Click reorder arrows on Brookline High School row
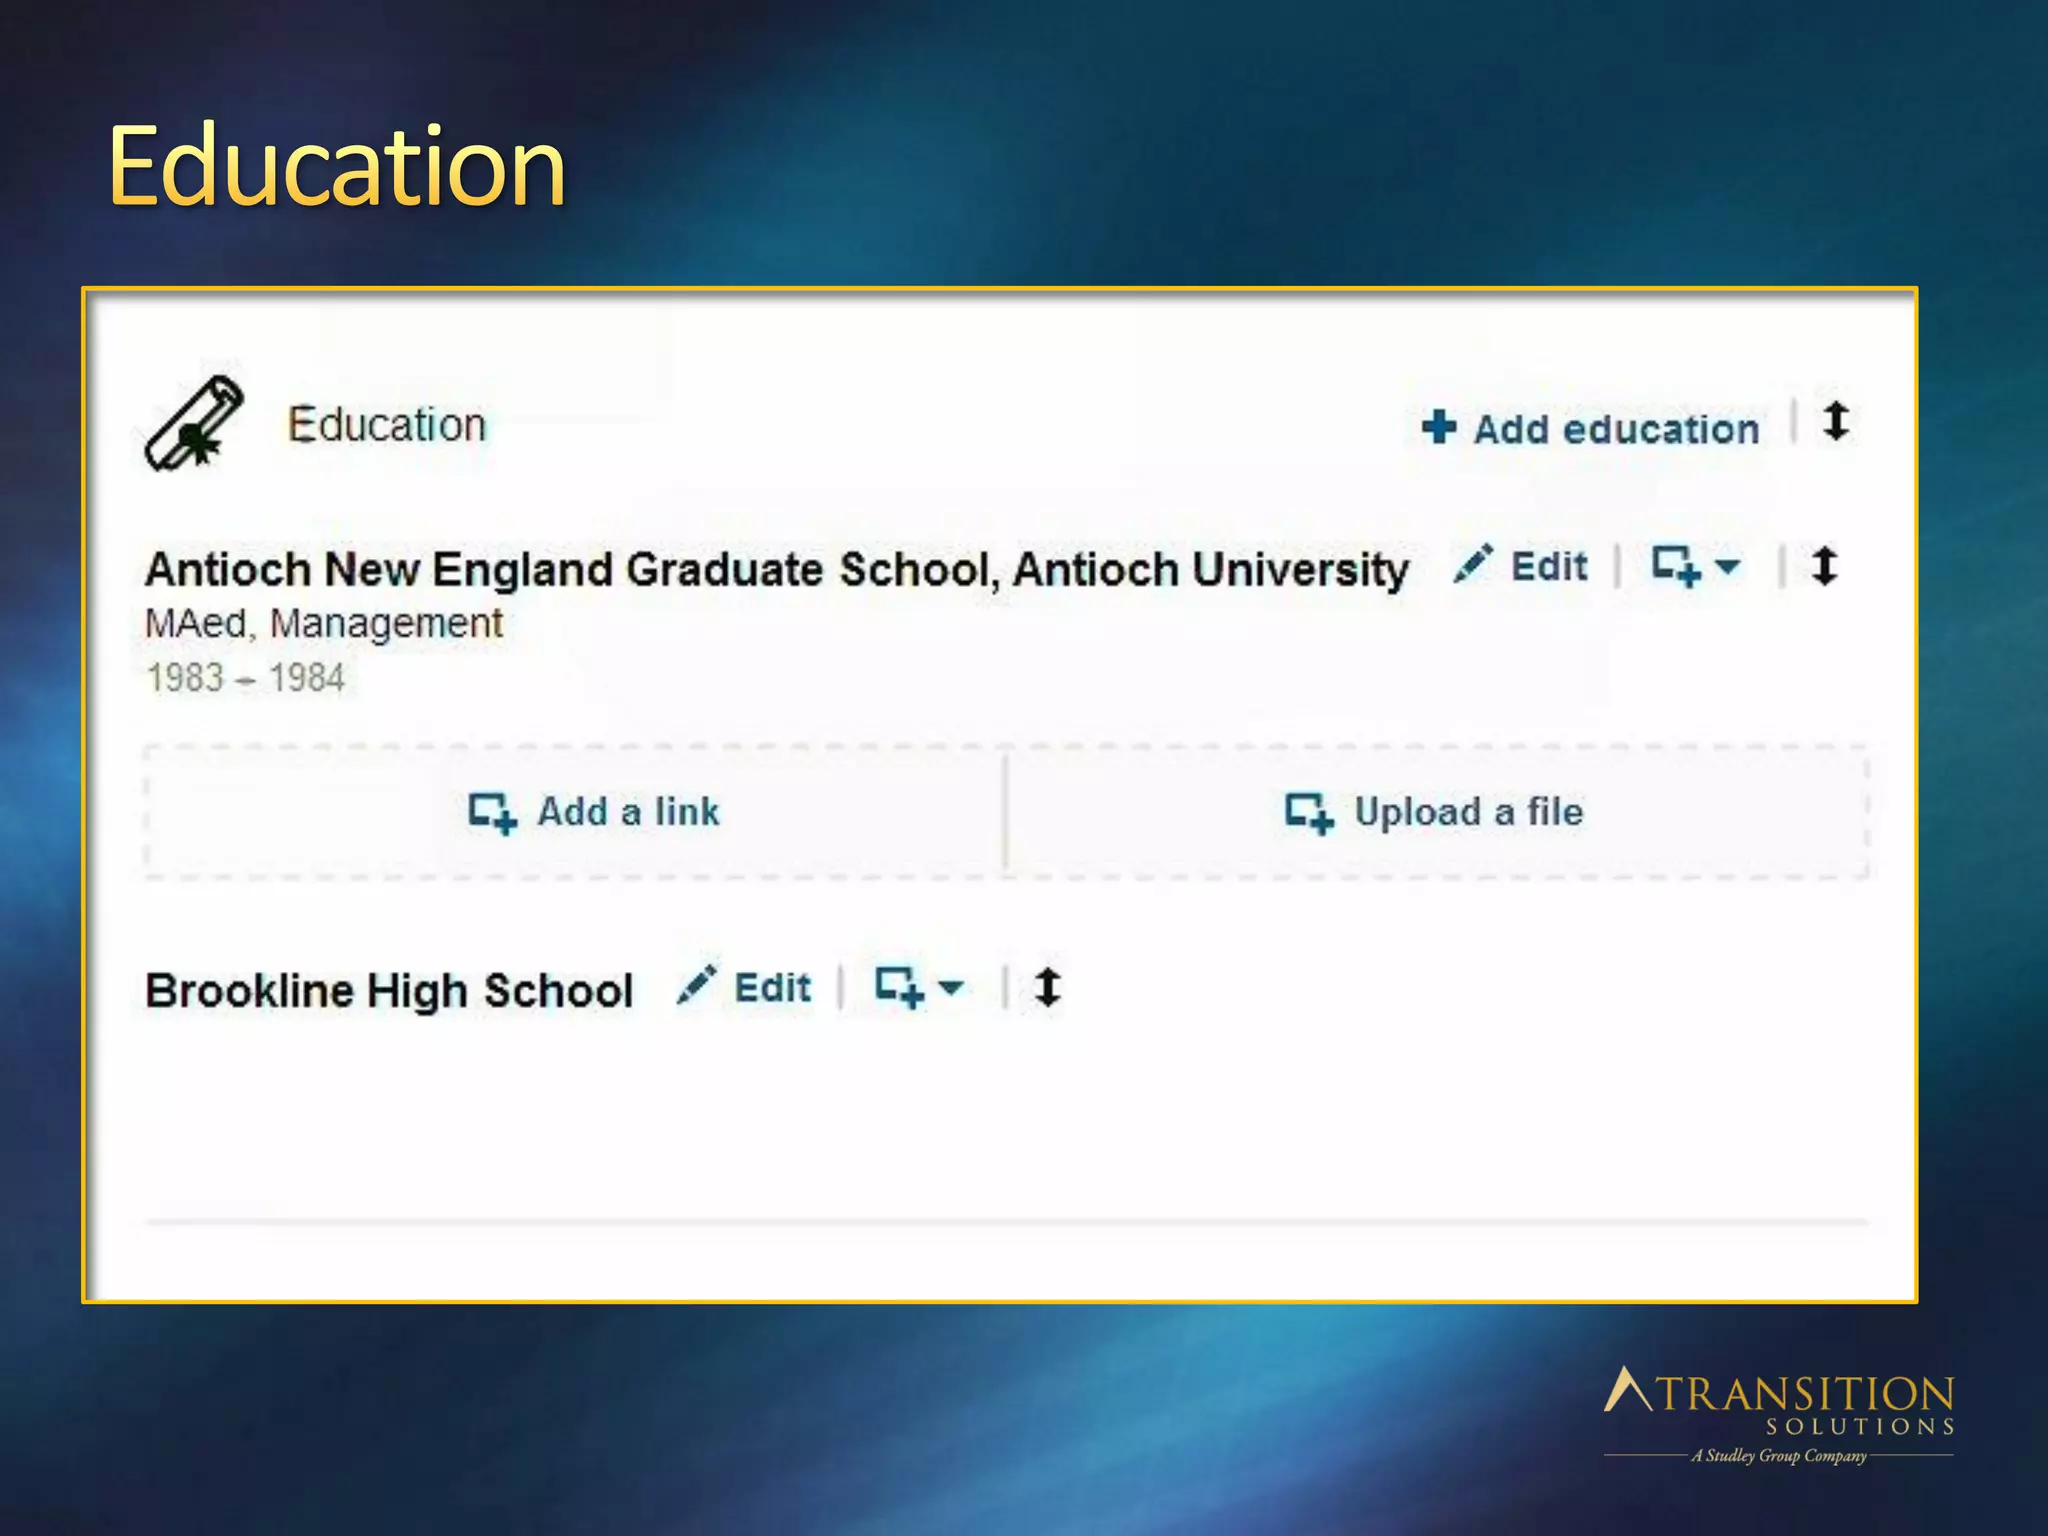This screenshot has height=1536, width=2048. click(1047, 987)
